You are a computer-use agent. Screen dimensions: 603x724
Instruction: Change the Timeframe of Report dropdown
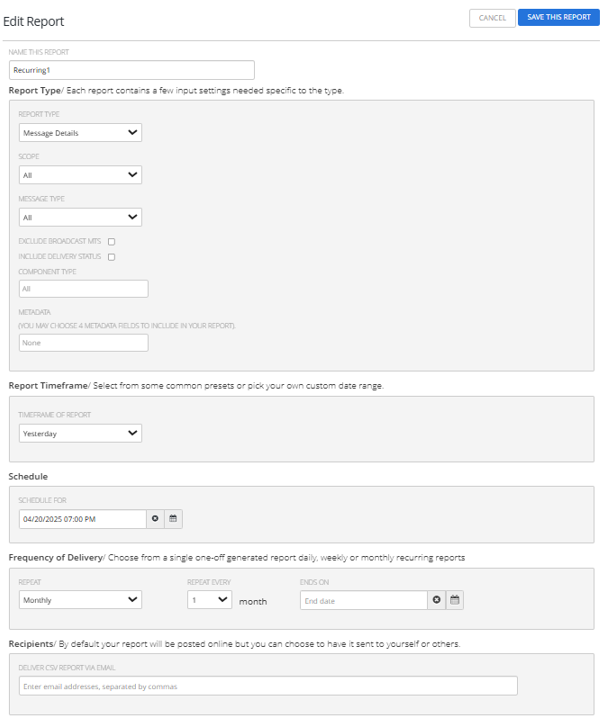pyautogui.click(x=80, y=434)
